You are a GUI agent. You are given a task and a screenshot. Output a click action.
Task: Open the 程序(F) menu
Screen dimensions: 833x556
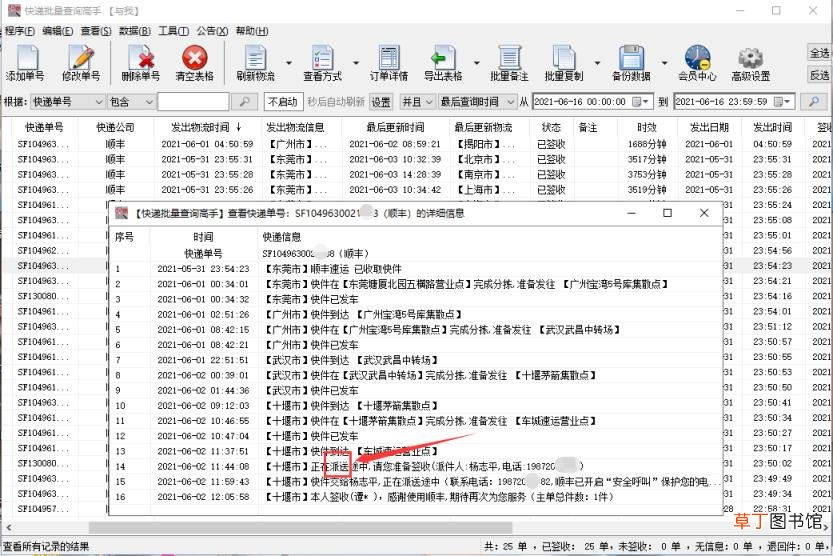pyautogui.click(x=20, y=31)
